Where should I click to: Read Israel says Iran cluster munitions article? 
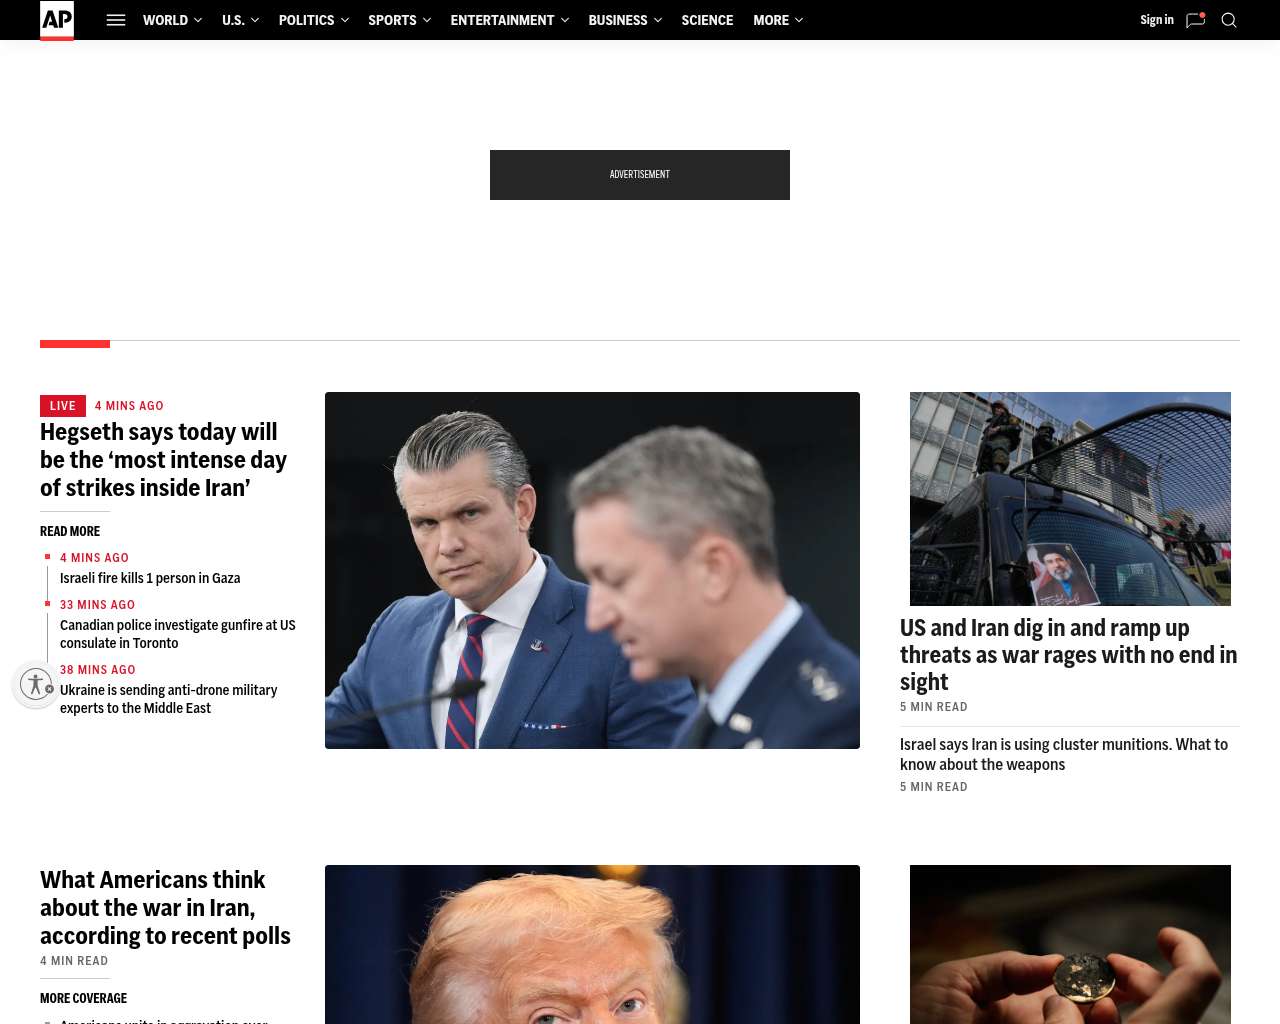(x=1064, y=754)
